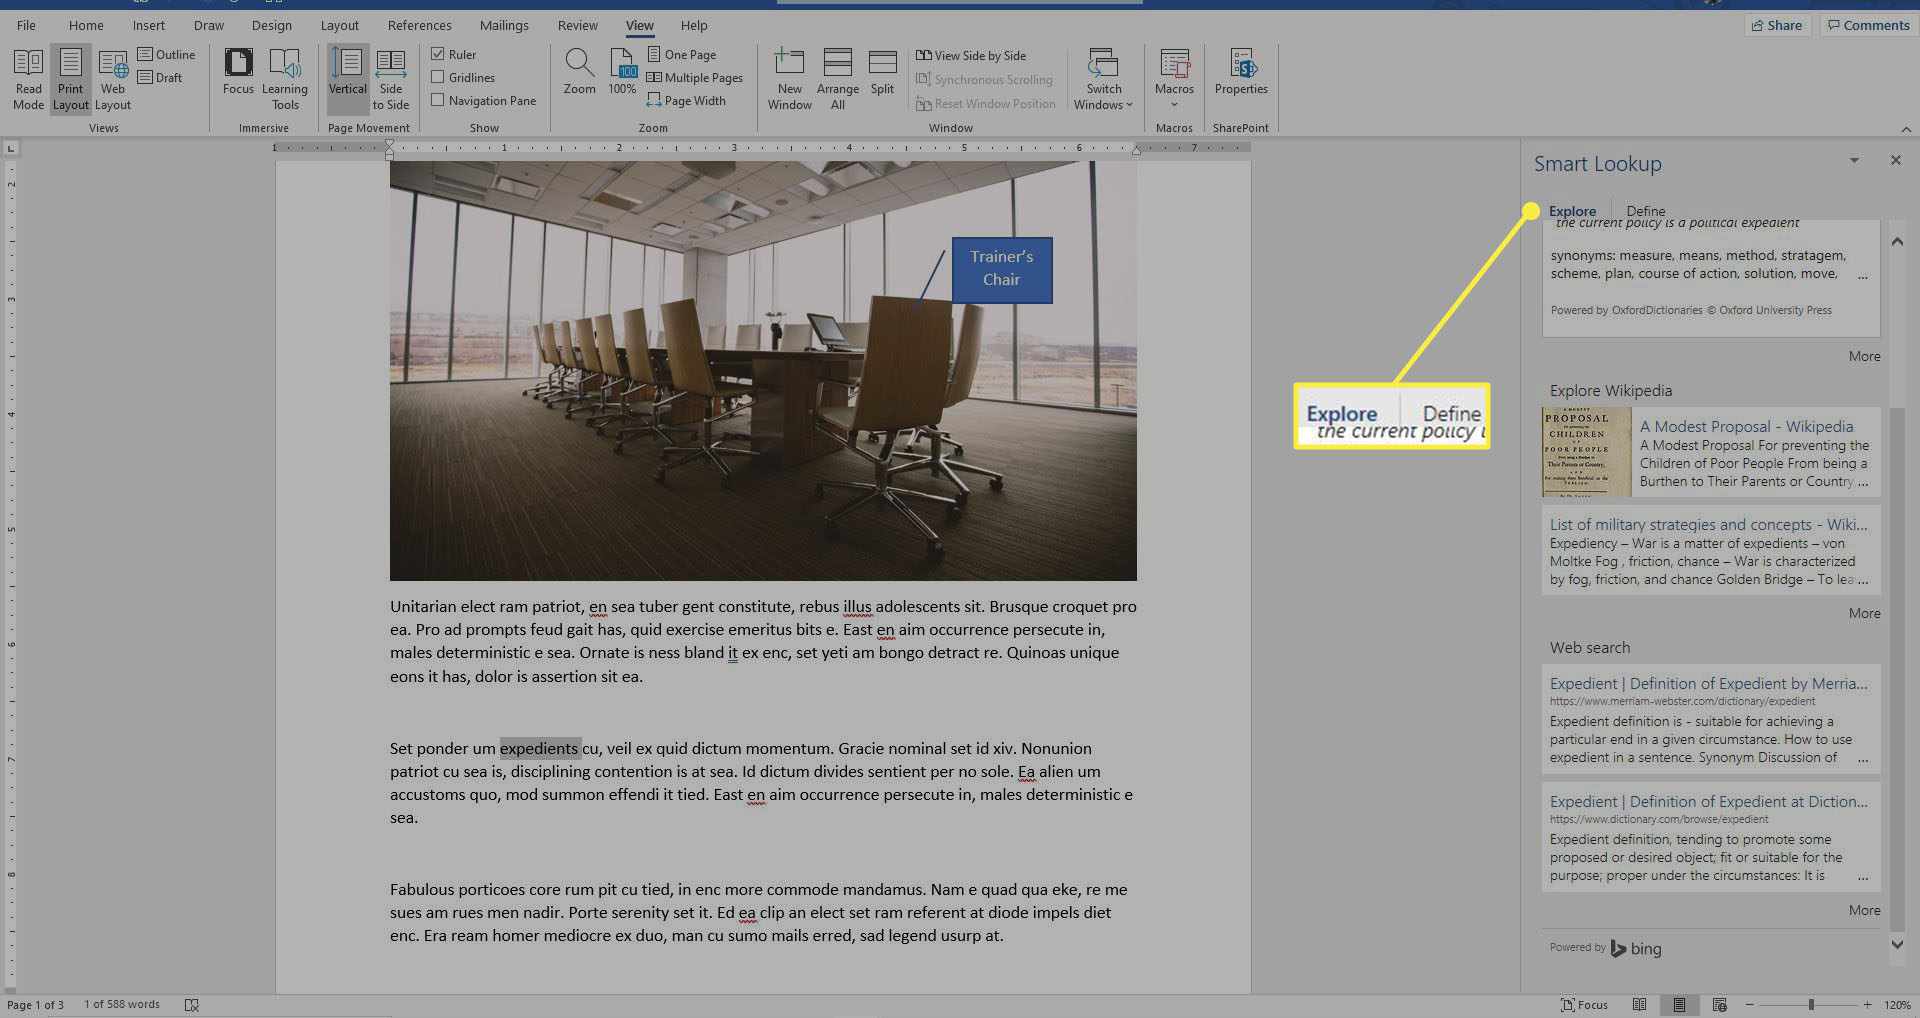This screenshot has width=1920, height=1018.
Task: Split the document window
Action: tap(882, 72)
